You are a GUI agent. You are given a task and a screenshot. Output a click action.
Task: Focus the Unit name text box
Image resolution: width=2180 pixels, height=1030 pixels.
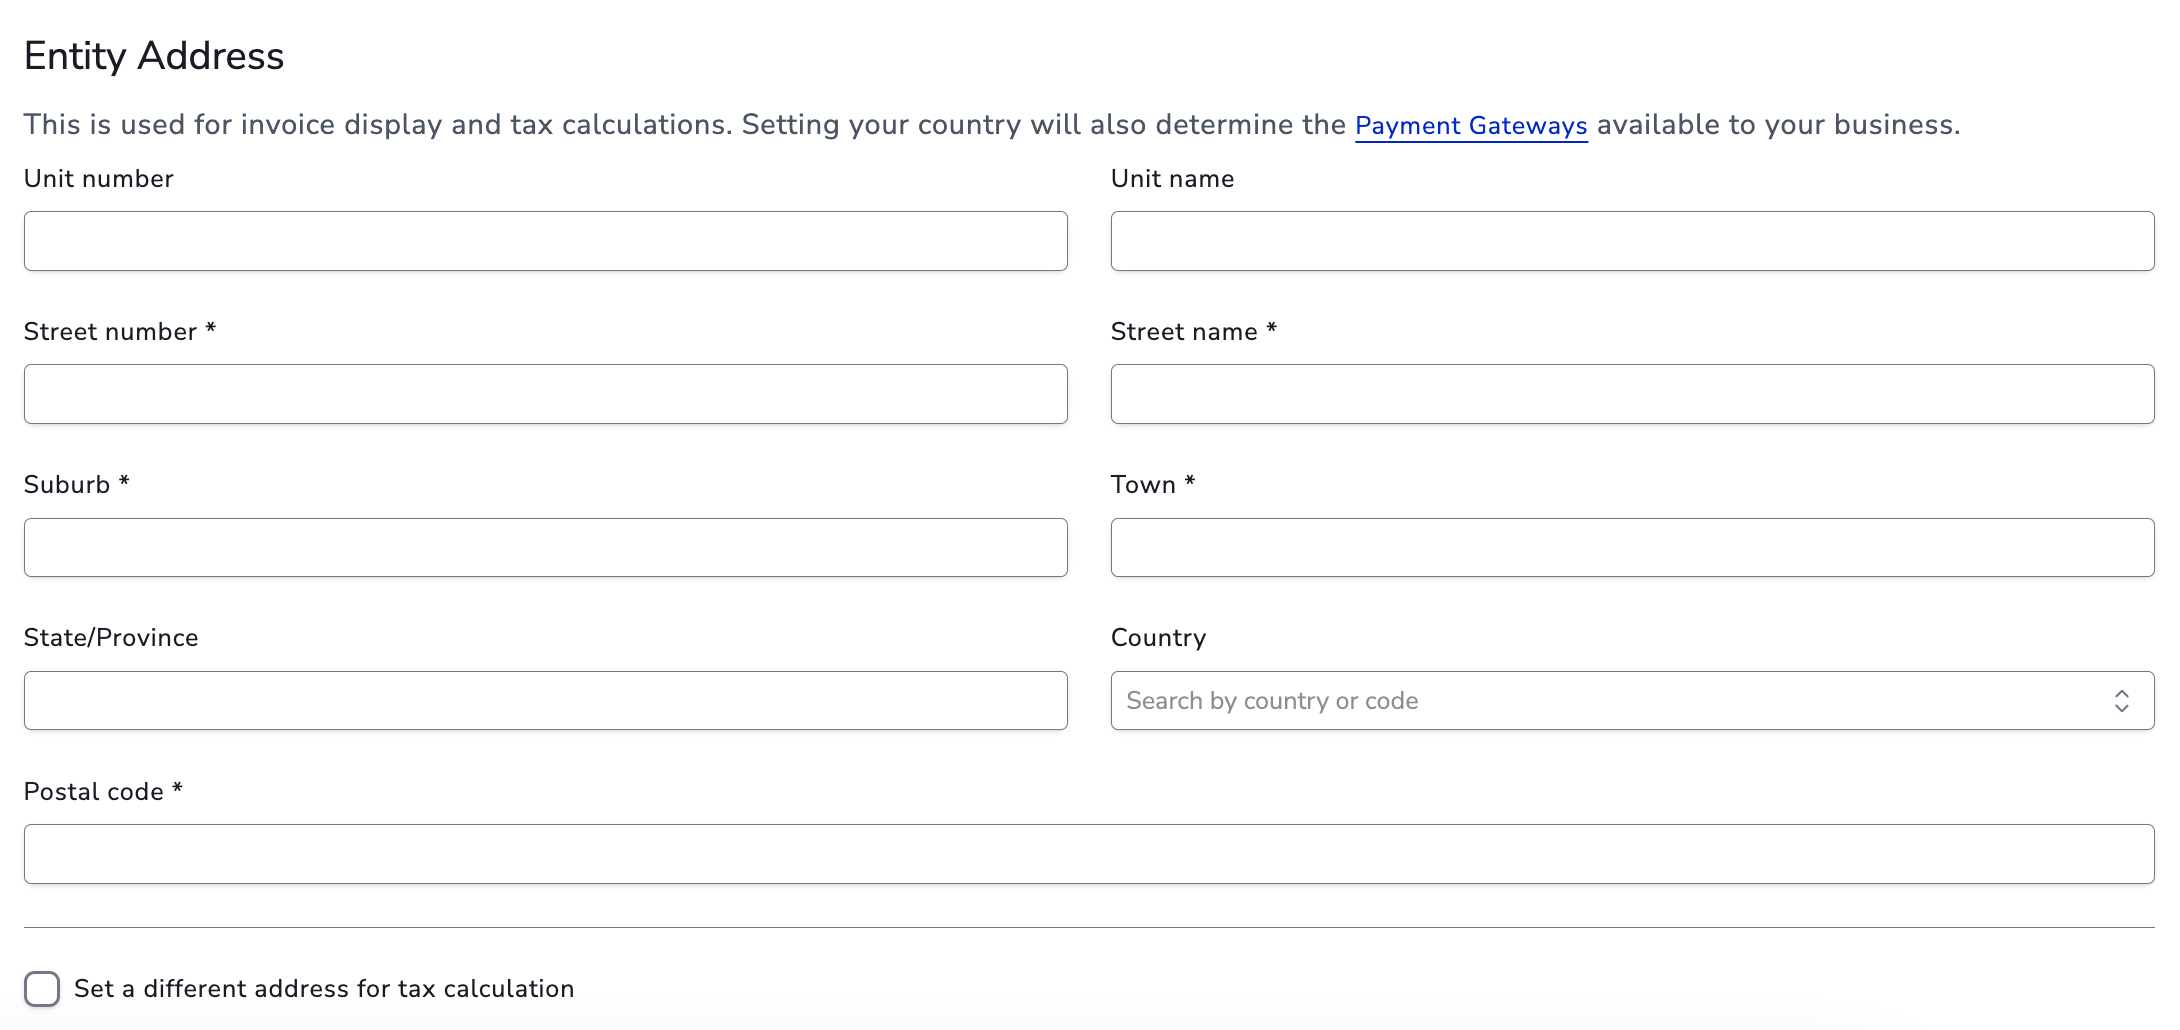1632,241
